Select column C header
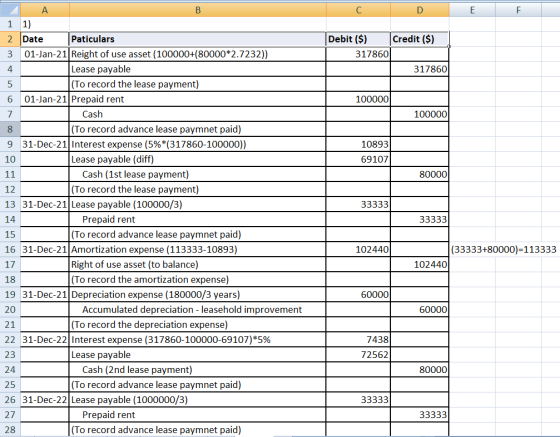This screenshot has height=437, width=560. point(358,10)
